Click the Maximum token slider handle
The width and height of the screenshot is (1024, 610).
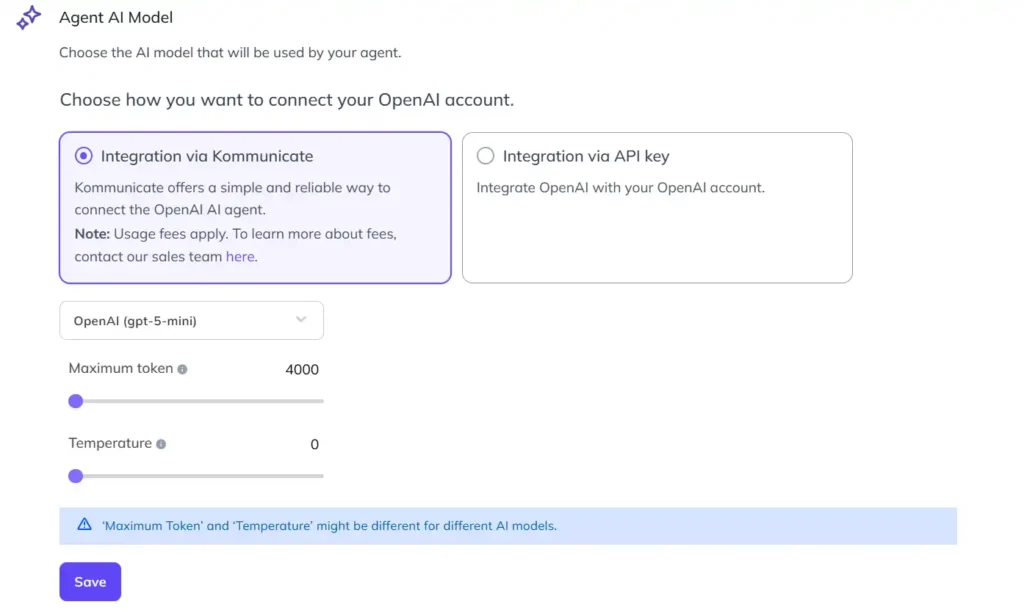[x=76, y=401]
